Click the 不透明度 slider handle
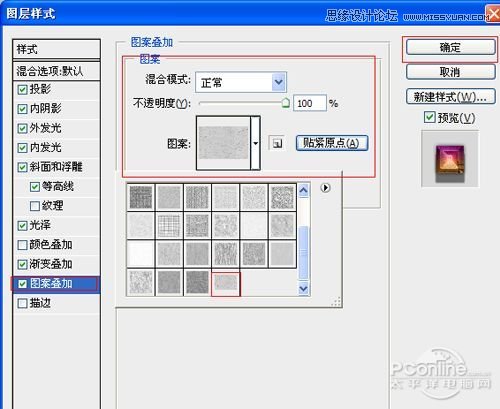The width and height of the screenshot is (500, 409). click(x=286, y=103)
